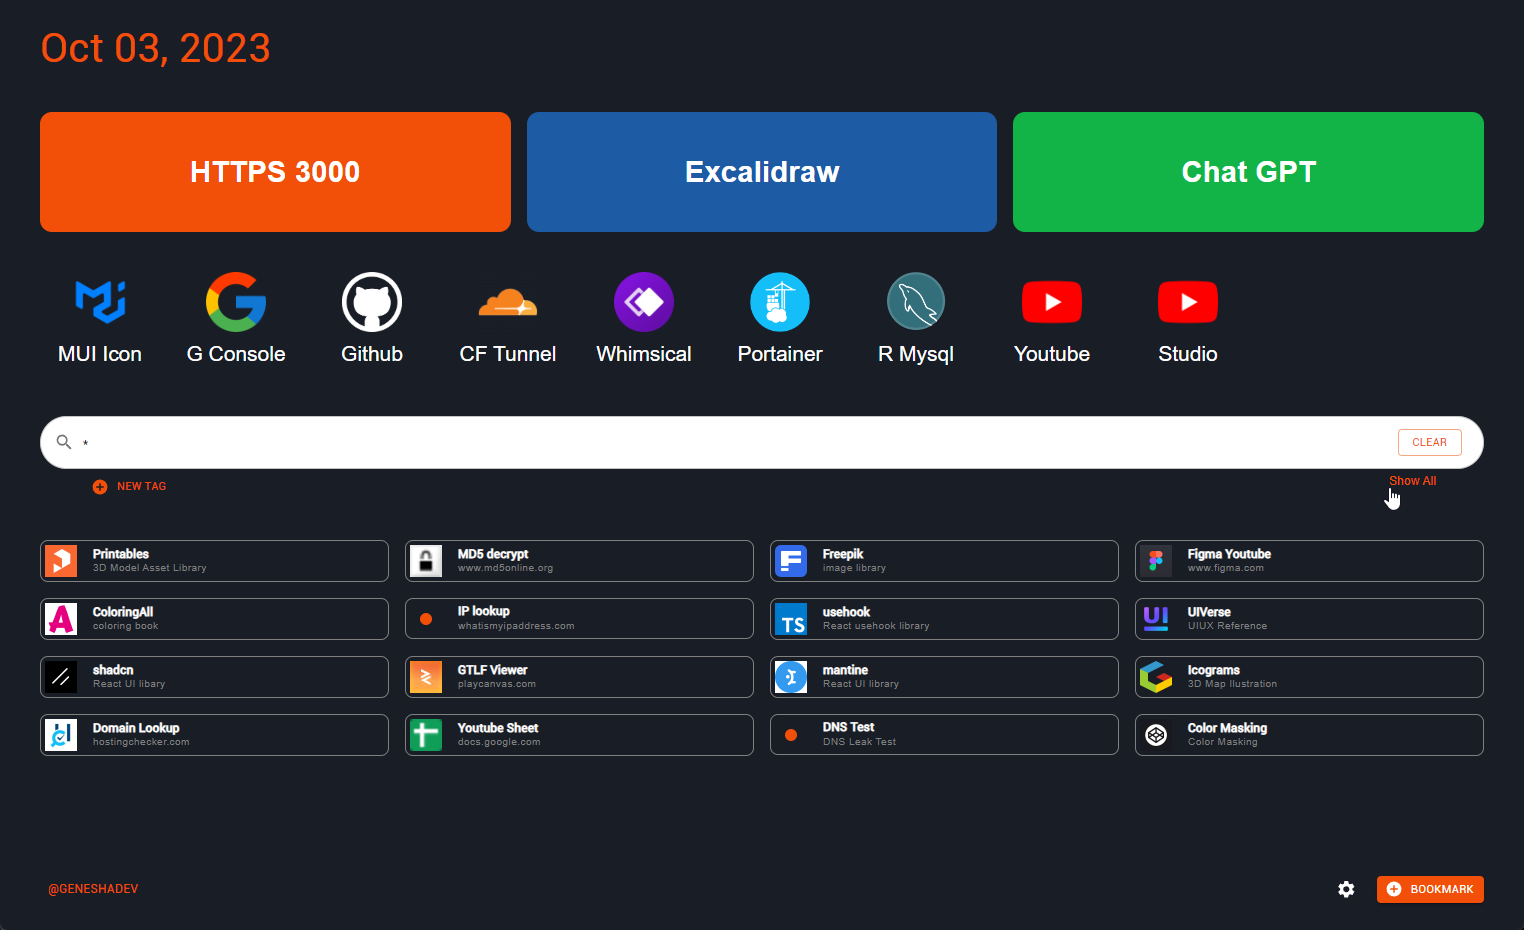Click the 'whatismyipaddress.com' text
This screenshot has width=1524, height=930.
click(x=516, y=626)
